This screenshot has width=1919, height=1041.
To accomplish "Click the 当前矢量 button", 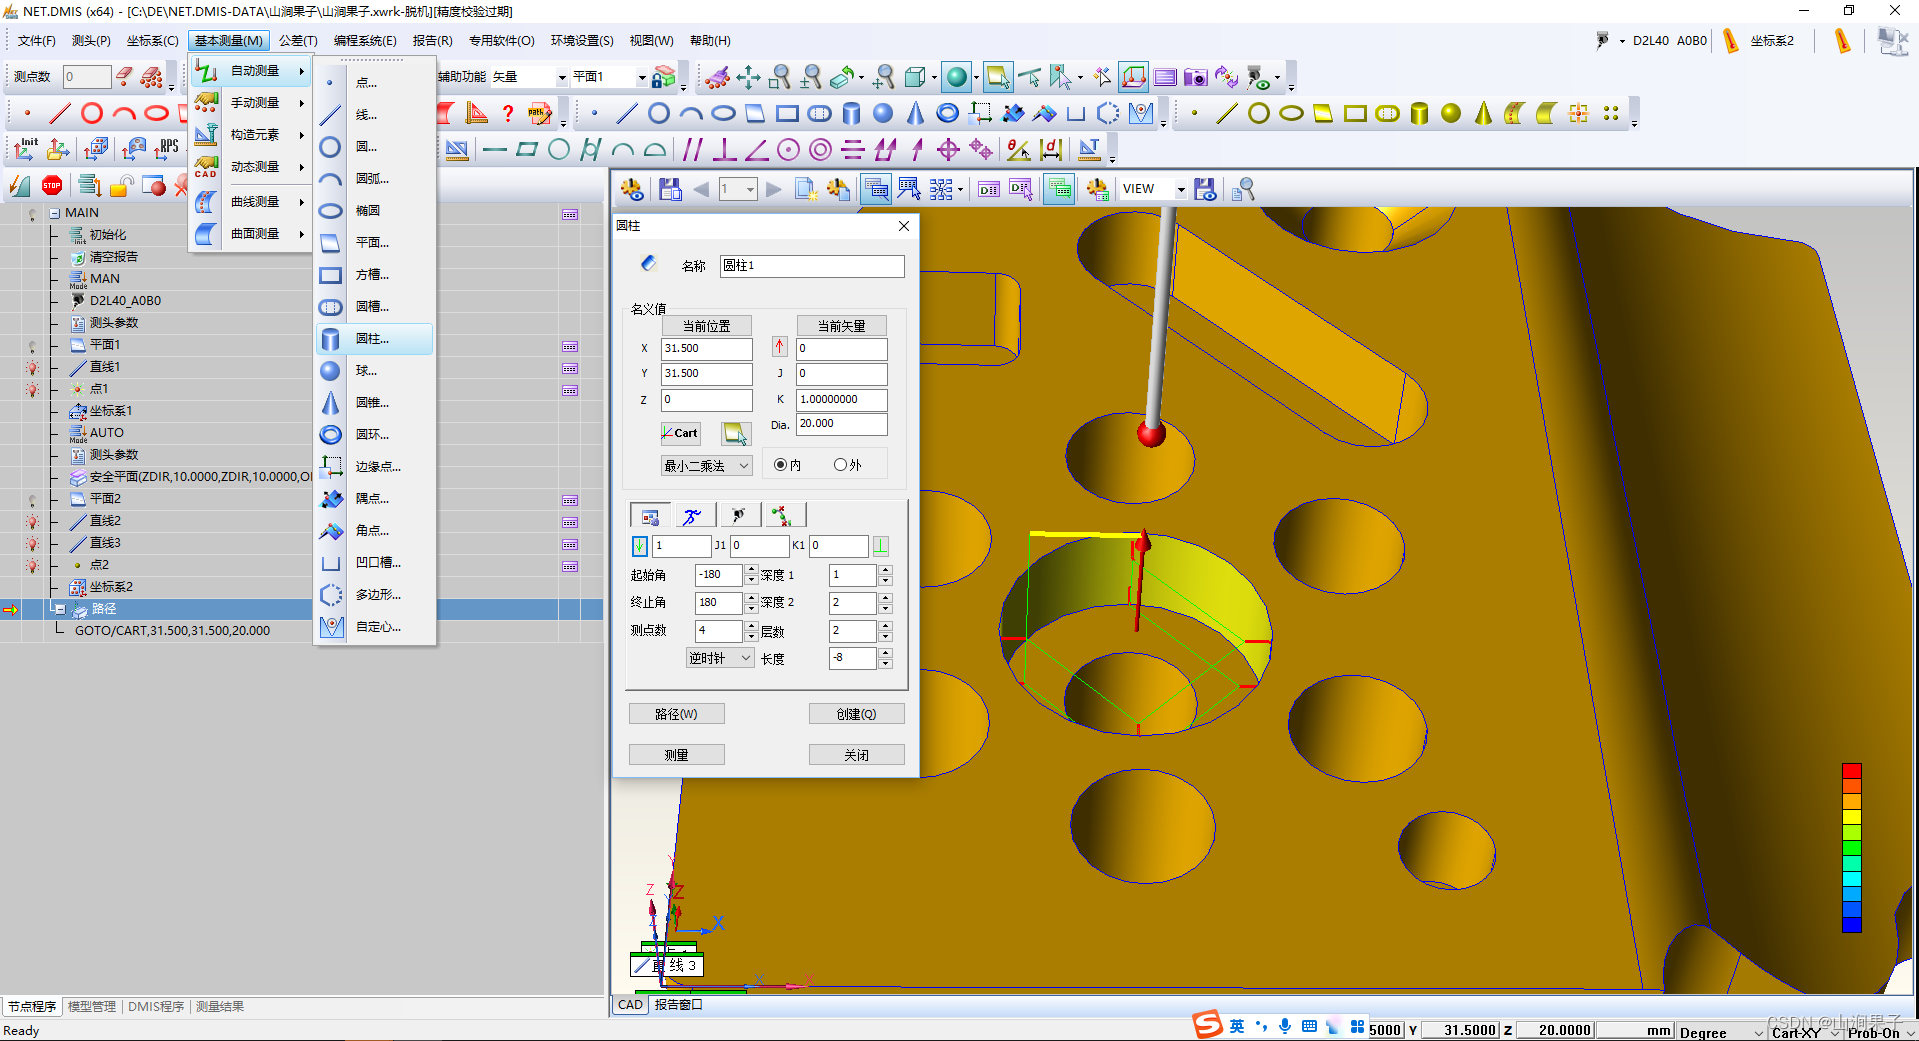I will (841, 326).
